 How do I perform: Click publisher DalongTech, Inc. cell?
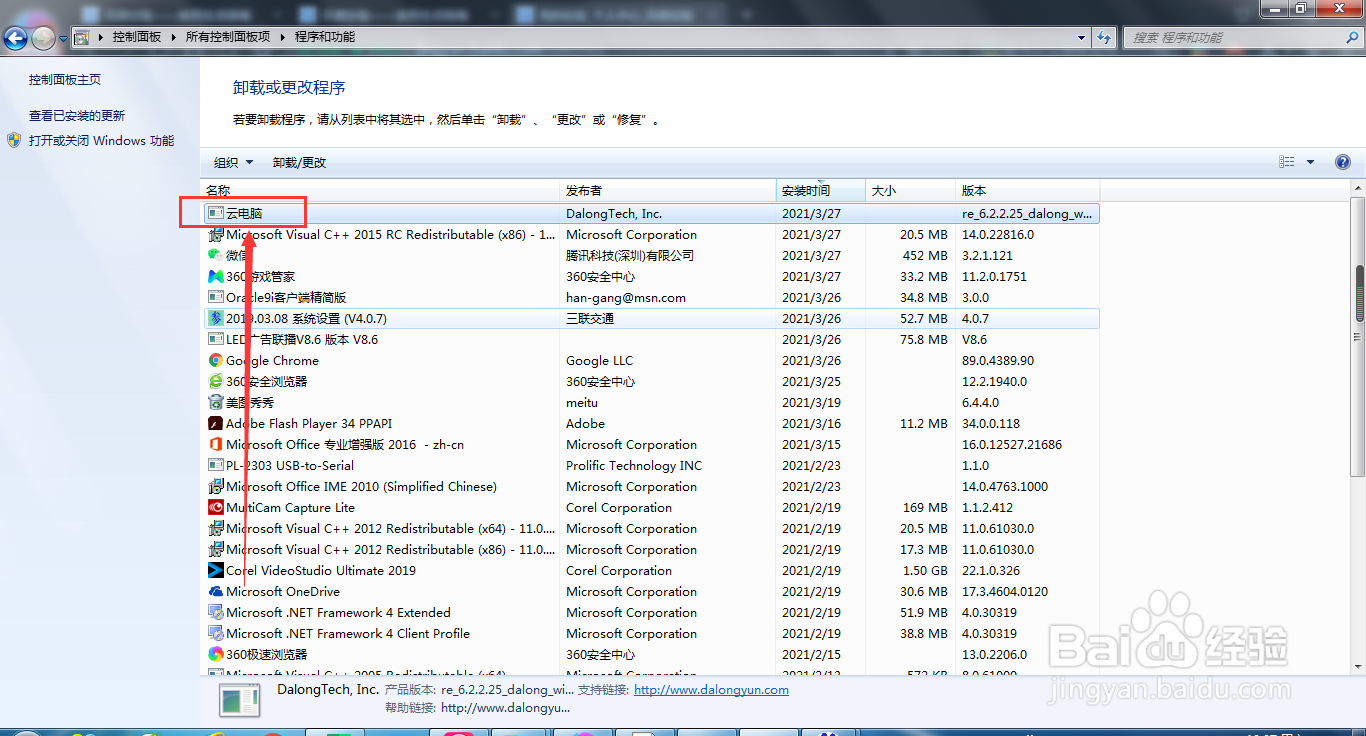pos(614,214)
